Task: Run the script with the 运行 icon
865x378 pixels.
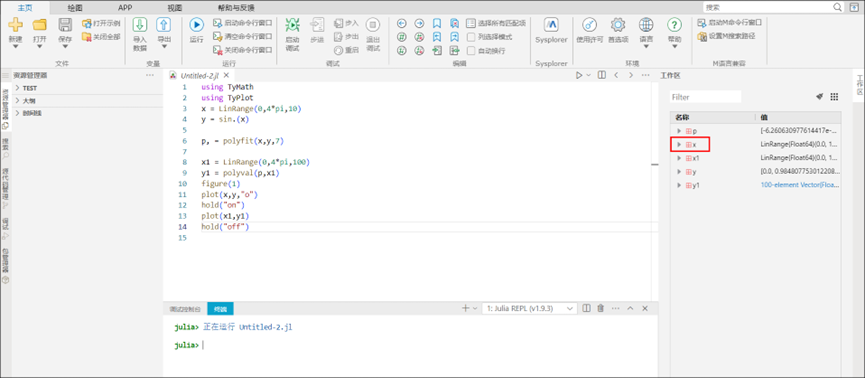Action: [x=196, y=25]
